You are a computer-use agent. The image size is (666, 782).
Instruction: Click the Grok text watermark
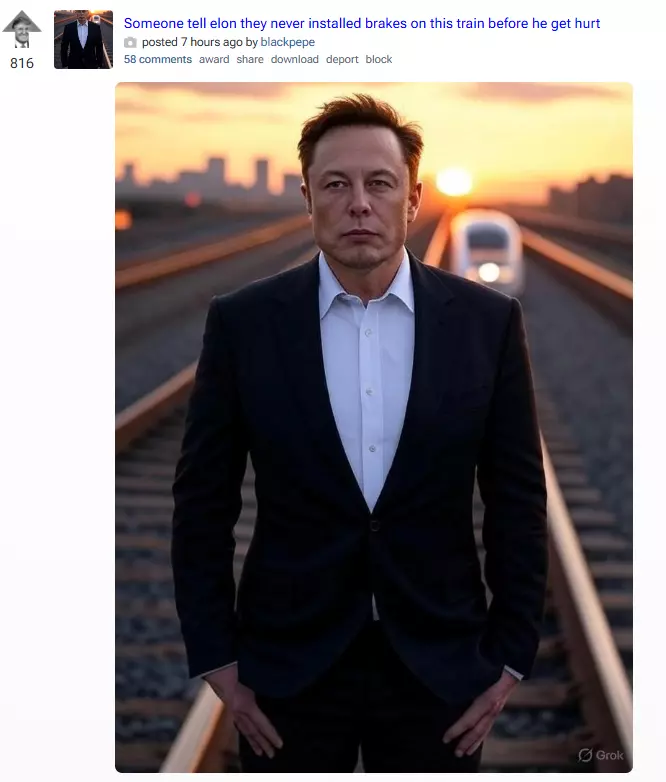click(x=609, y=755)
